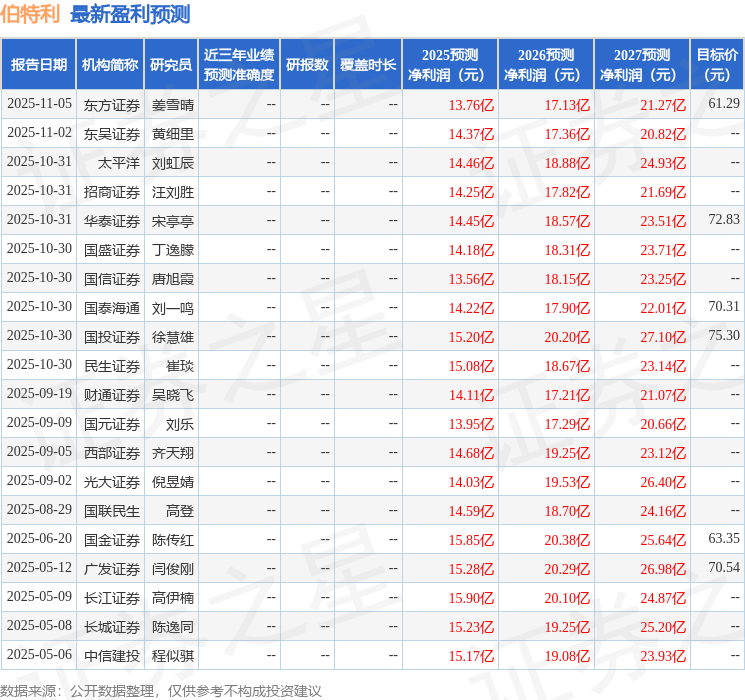Click the target price 75.30
Viewport: 745px width, 700px height.
tap(724, 335)
